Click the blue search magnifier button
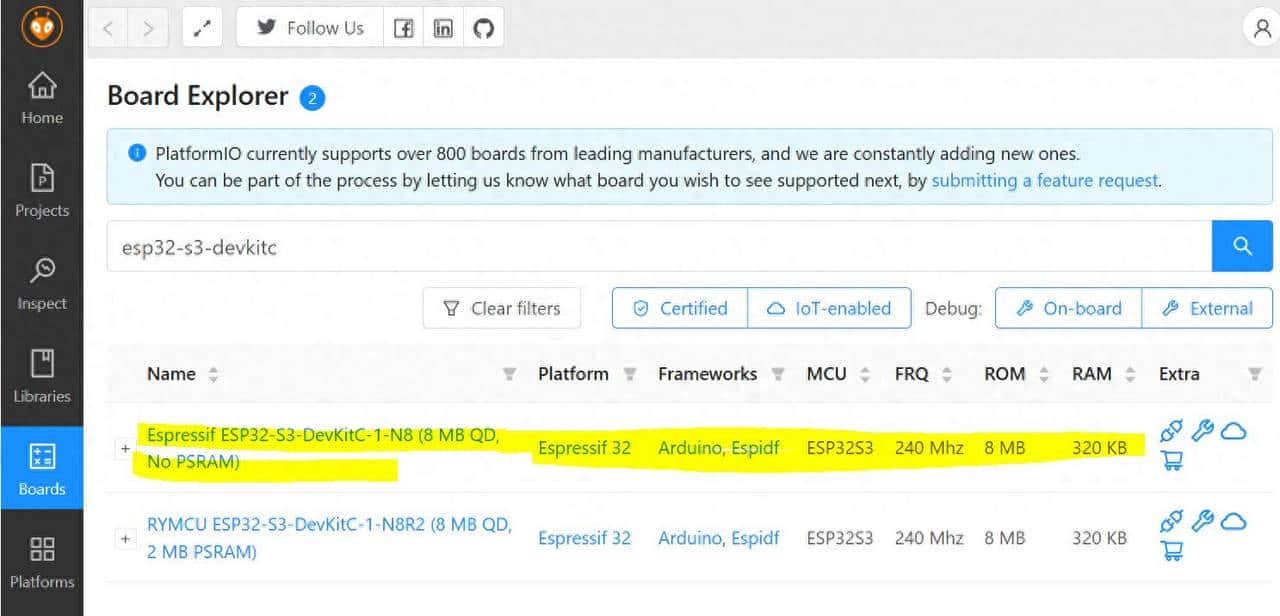The height and width of the screenshot is (616, 1280). pyautogui.click(x=1242, y=246)
